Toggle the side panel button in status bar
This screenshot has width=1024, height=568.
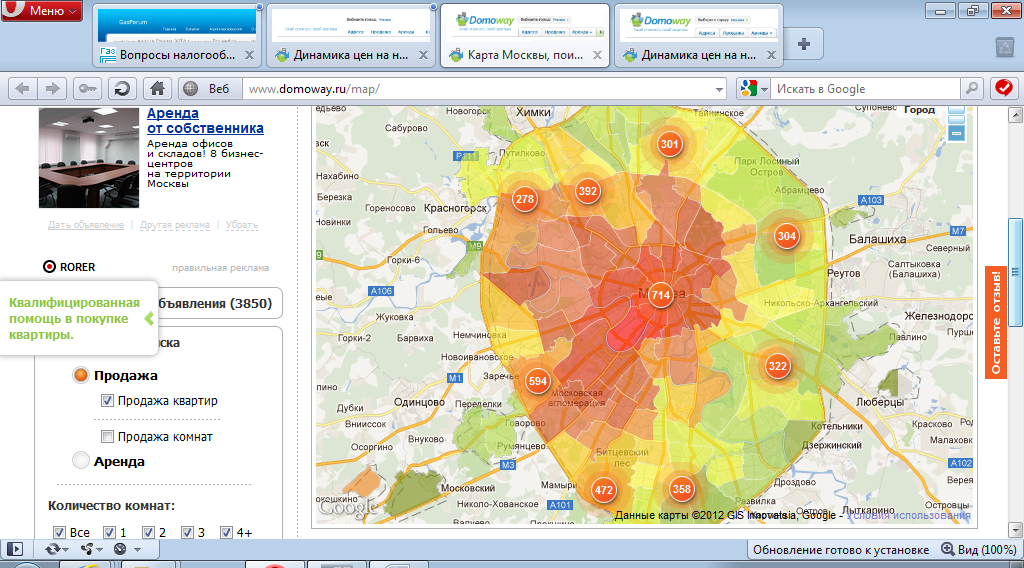[14, 549]
